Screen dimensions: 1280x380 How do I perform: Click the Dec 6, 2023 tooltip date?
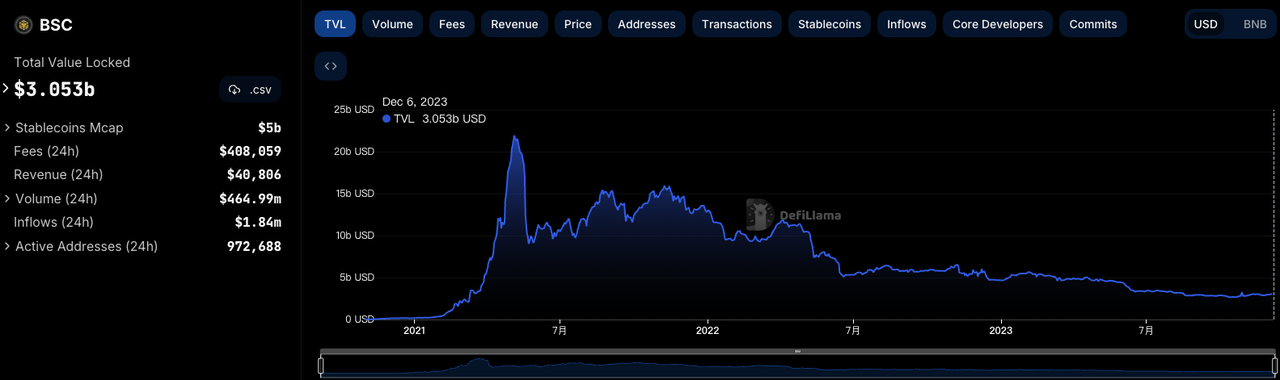click(x=415, y=102)
